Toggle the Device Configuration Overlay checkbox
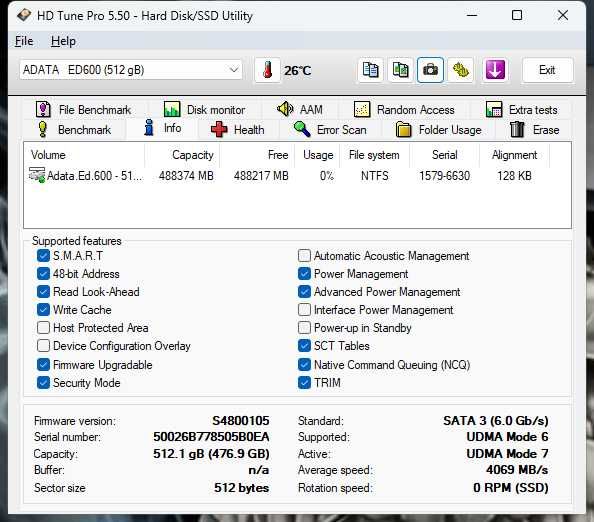 pos(43,345)
